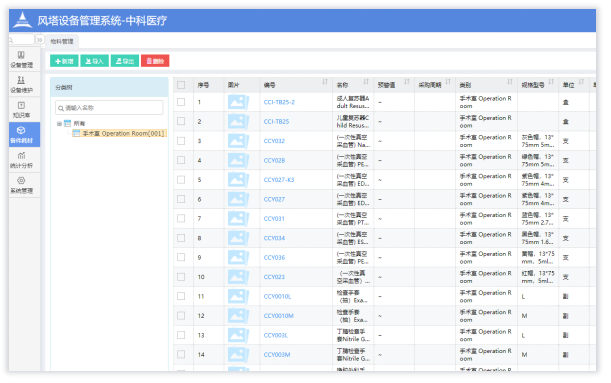Click sort icon on 预警值 column
The image size is (611, 383).
[x=407, y=82]
